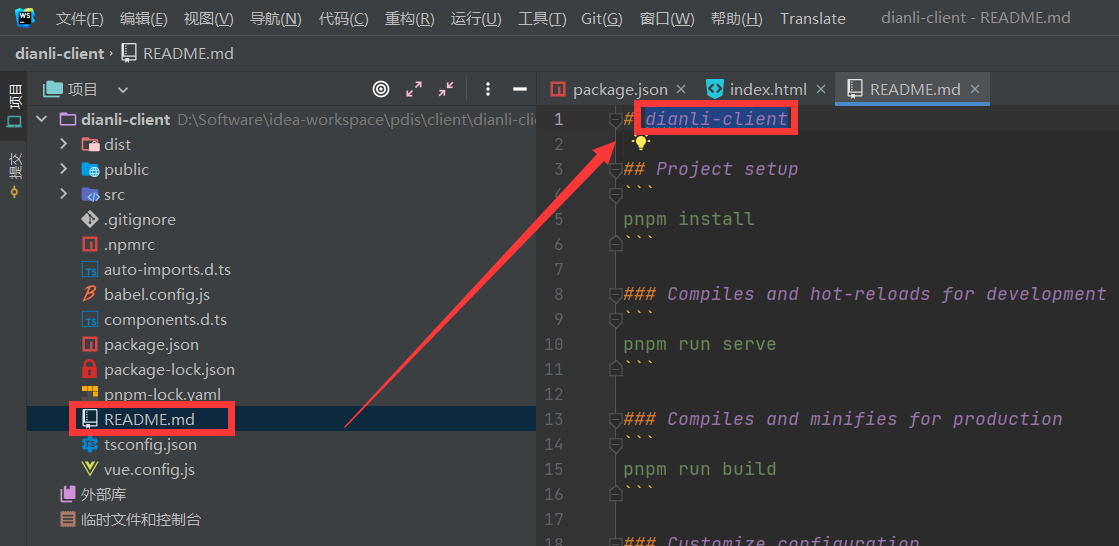Open the Tools menu

coord(542,19)
